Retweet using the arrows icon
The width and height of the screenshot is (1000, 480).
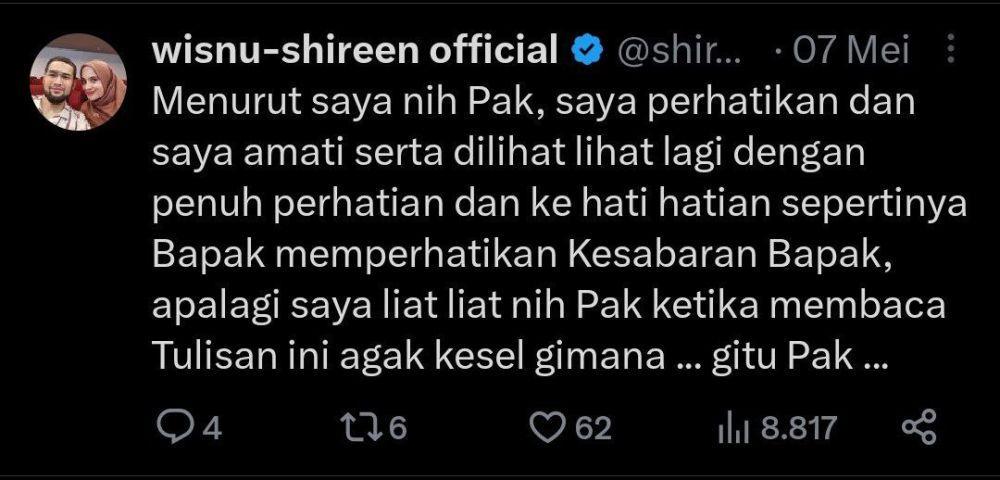click(x=362, y=428)
